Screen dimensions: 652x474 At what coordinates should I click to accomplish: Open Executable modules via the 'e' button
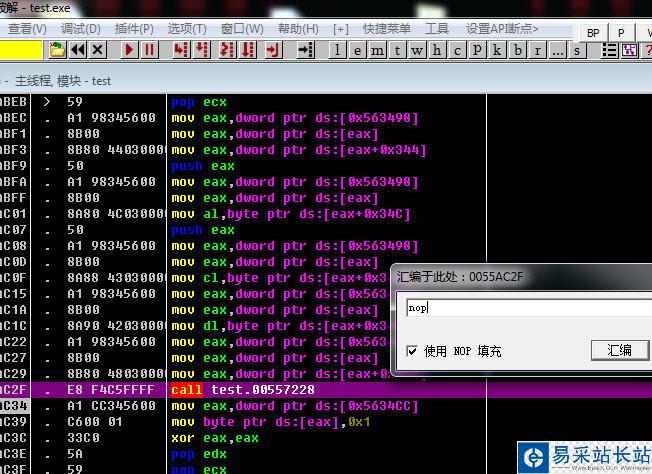(x=358, y=50)
